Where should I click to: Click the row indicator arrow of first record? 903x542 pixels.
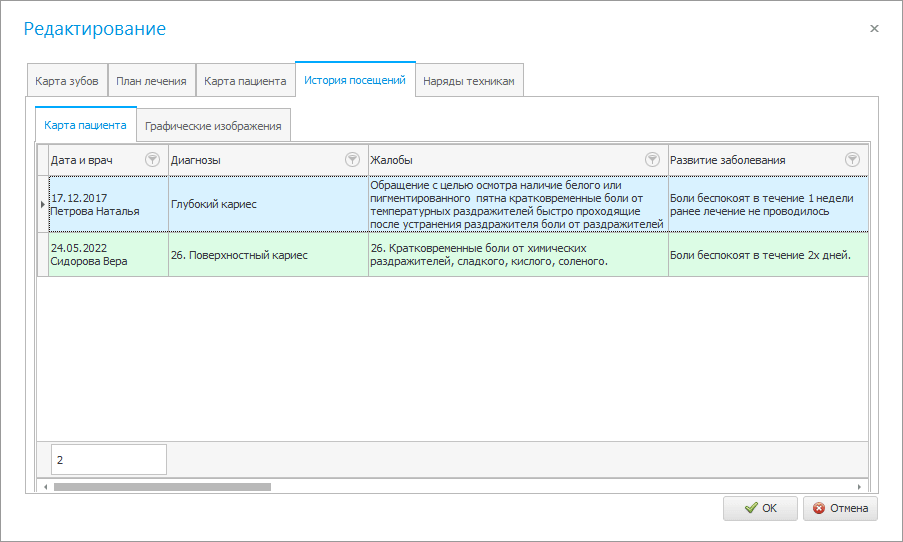tap(42, 205)
